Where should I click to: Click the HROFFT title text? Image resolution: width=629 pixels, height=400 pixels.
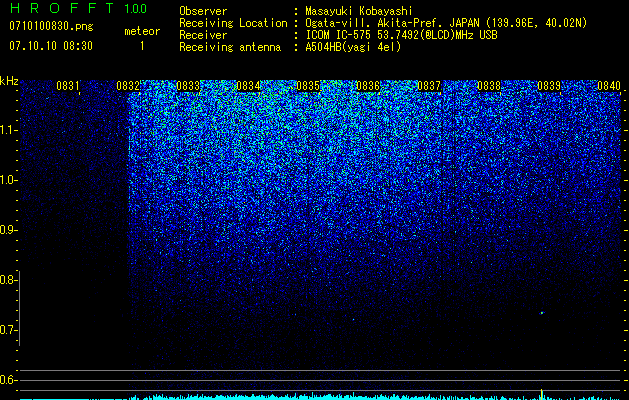click(64, 8)
